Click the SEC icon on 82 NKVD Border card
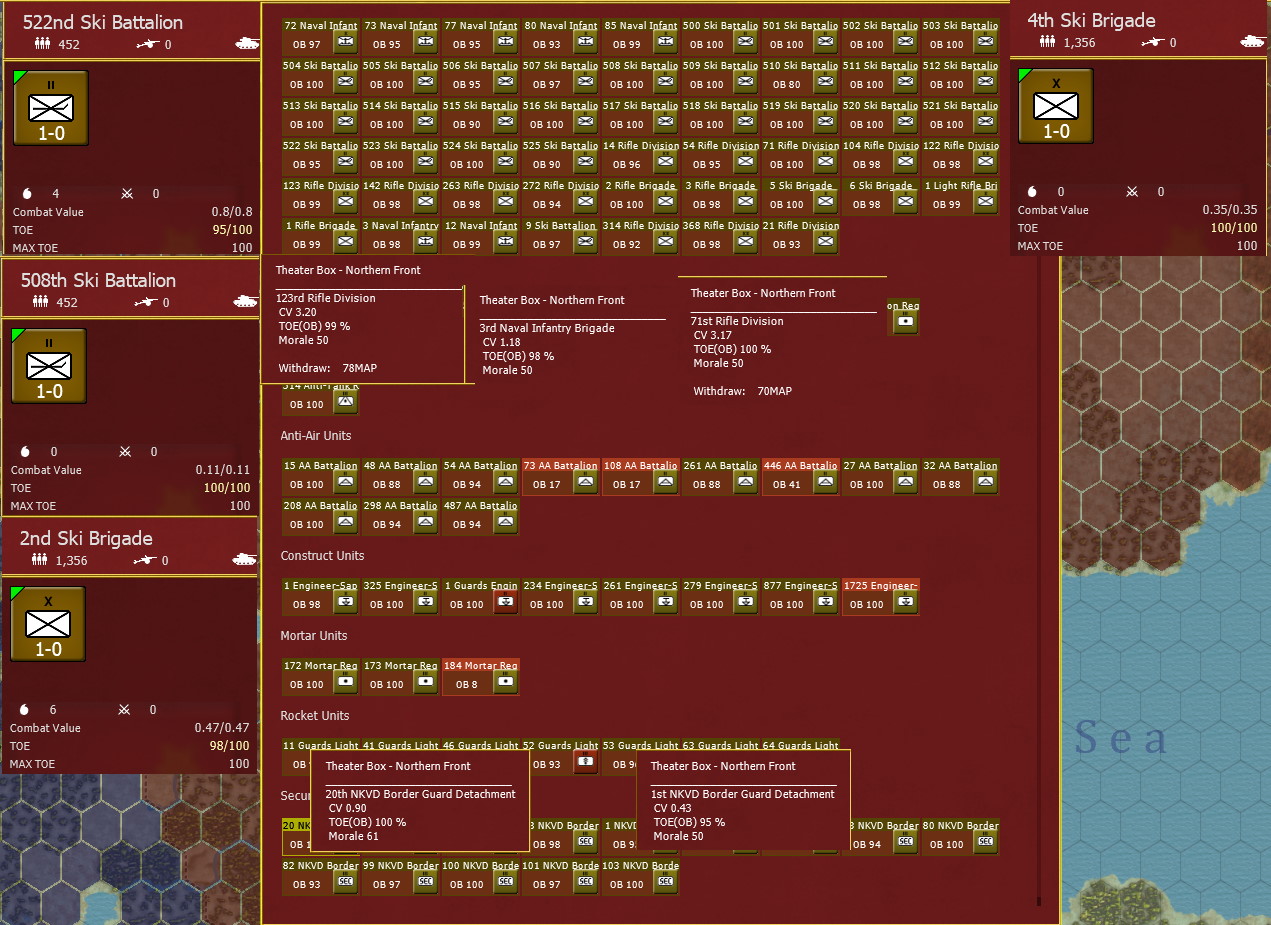This screenshot has height=925, width=1271. pyautogui.click(x=345, y=883)
